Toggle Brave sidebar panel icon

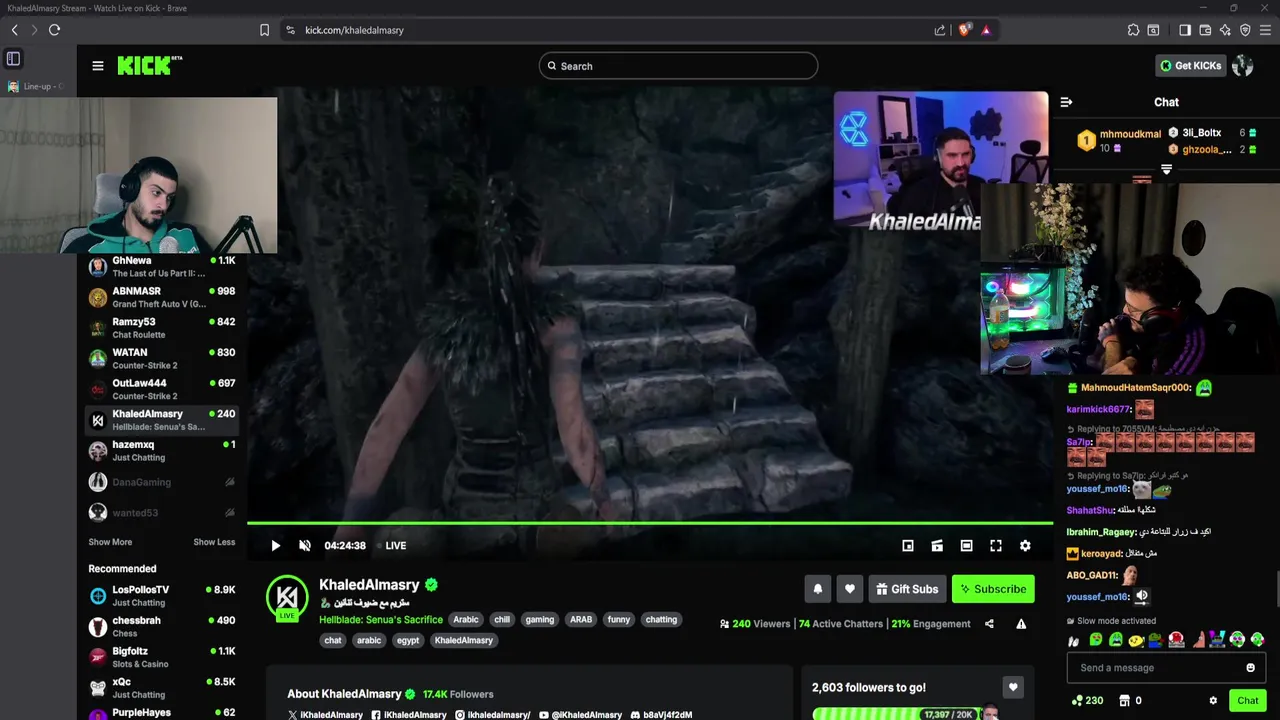pyautogui.click(x=1185, y=30)
